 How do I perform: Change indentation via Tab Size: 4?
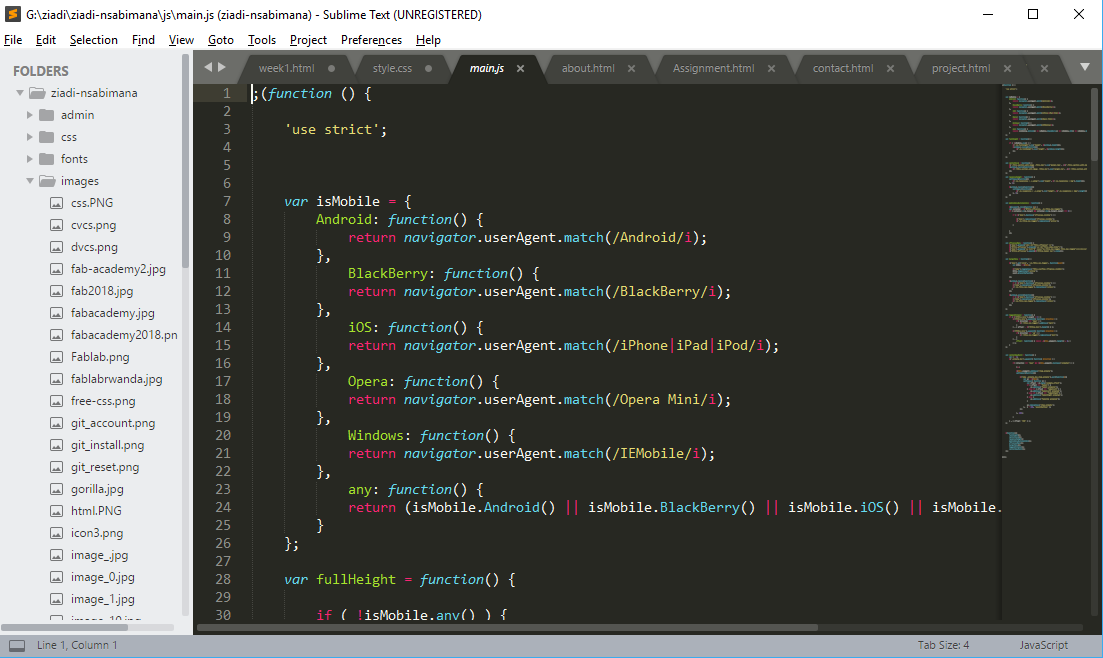(943, 645)
